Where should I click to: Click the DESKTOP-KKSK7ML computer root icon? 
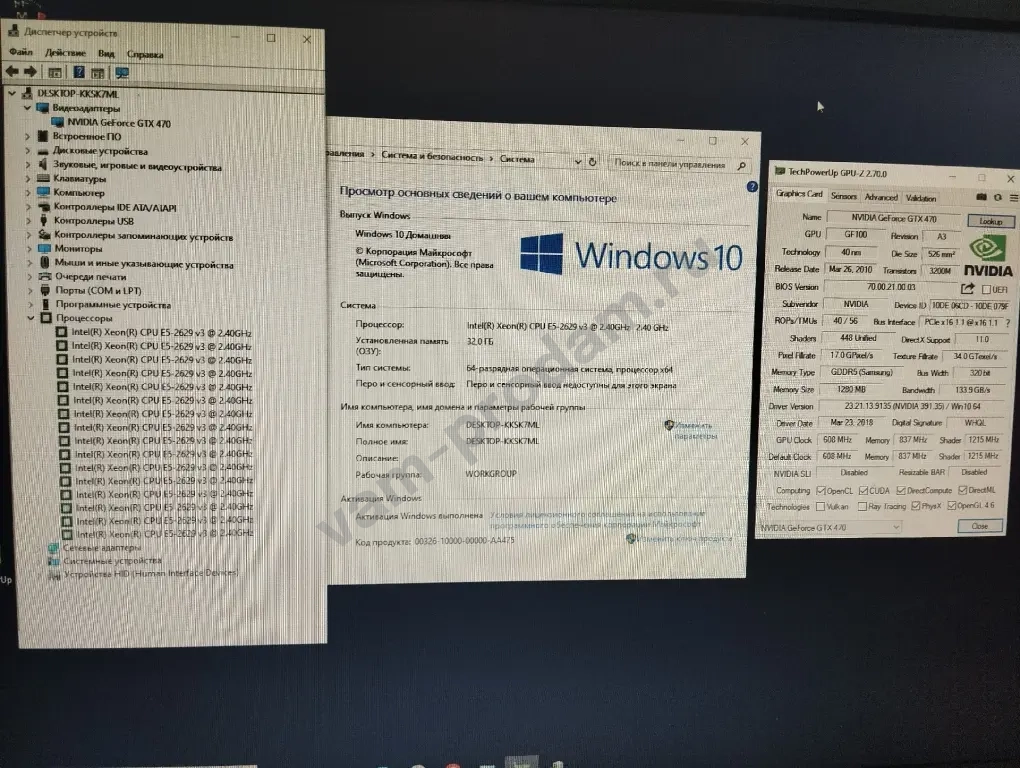coord(27,94)
